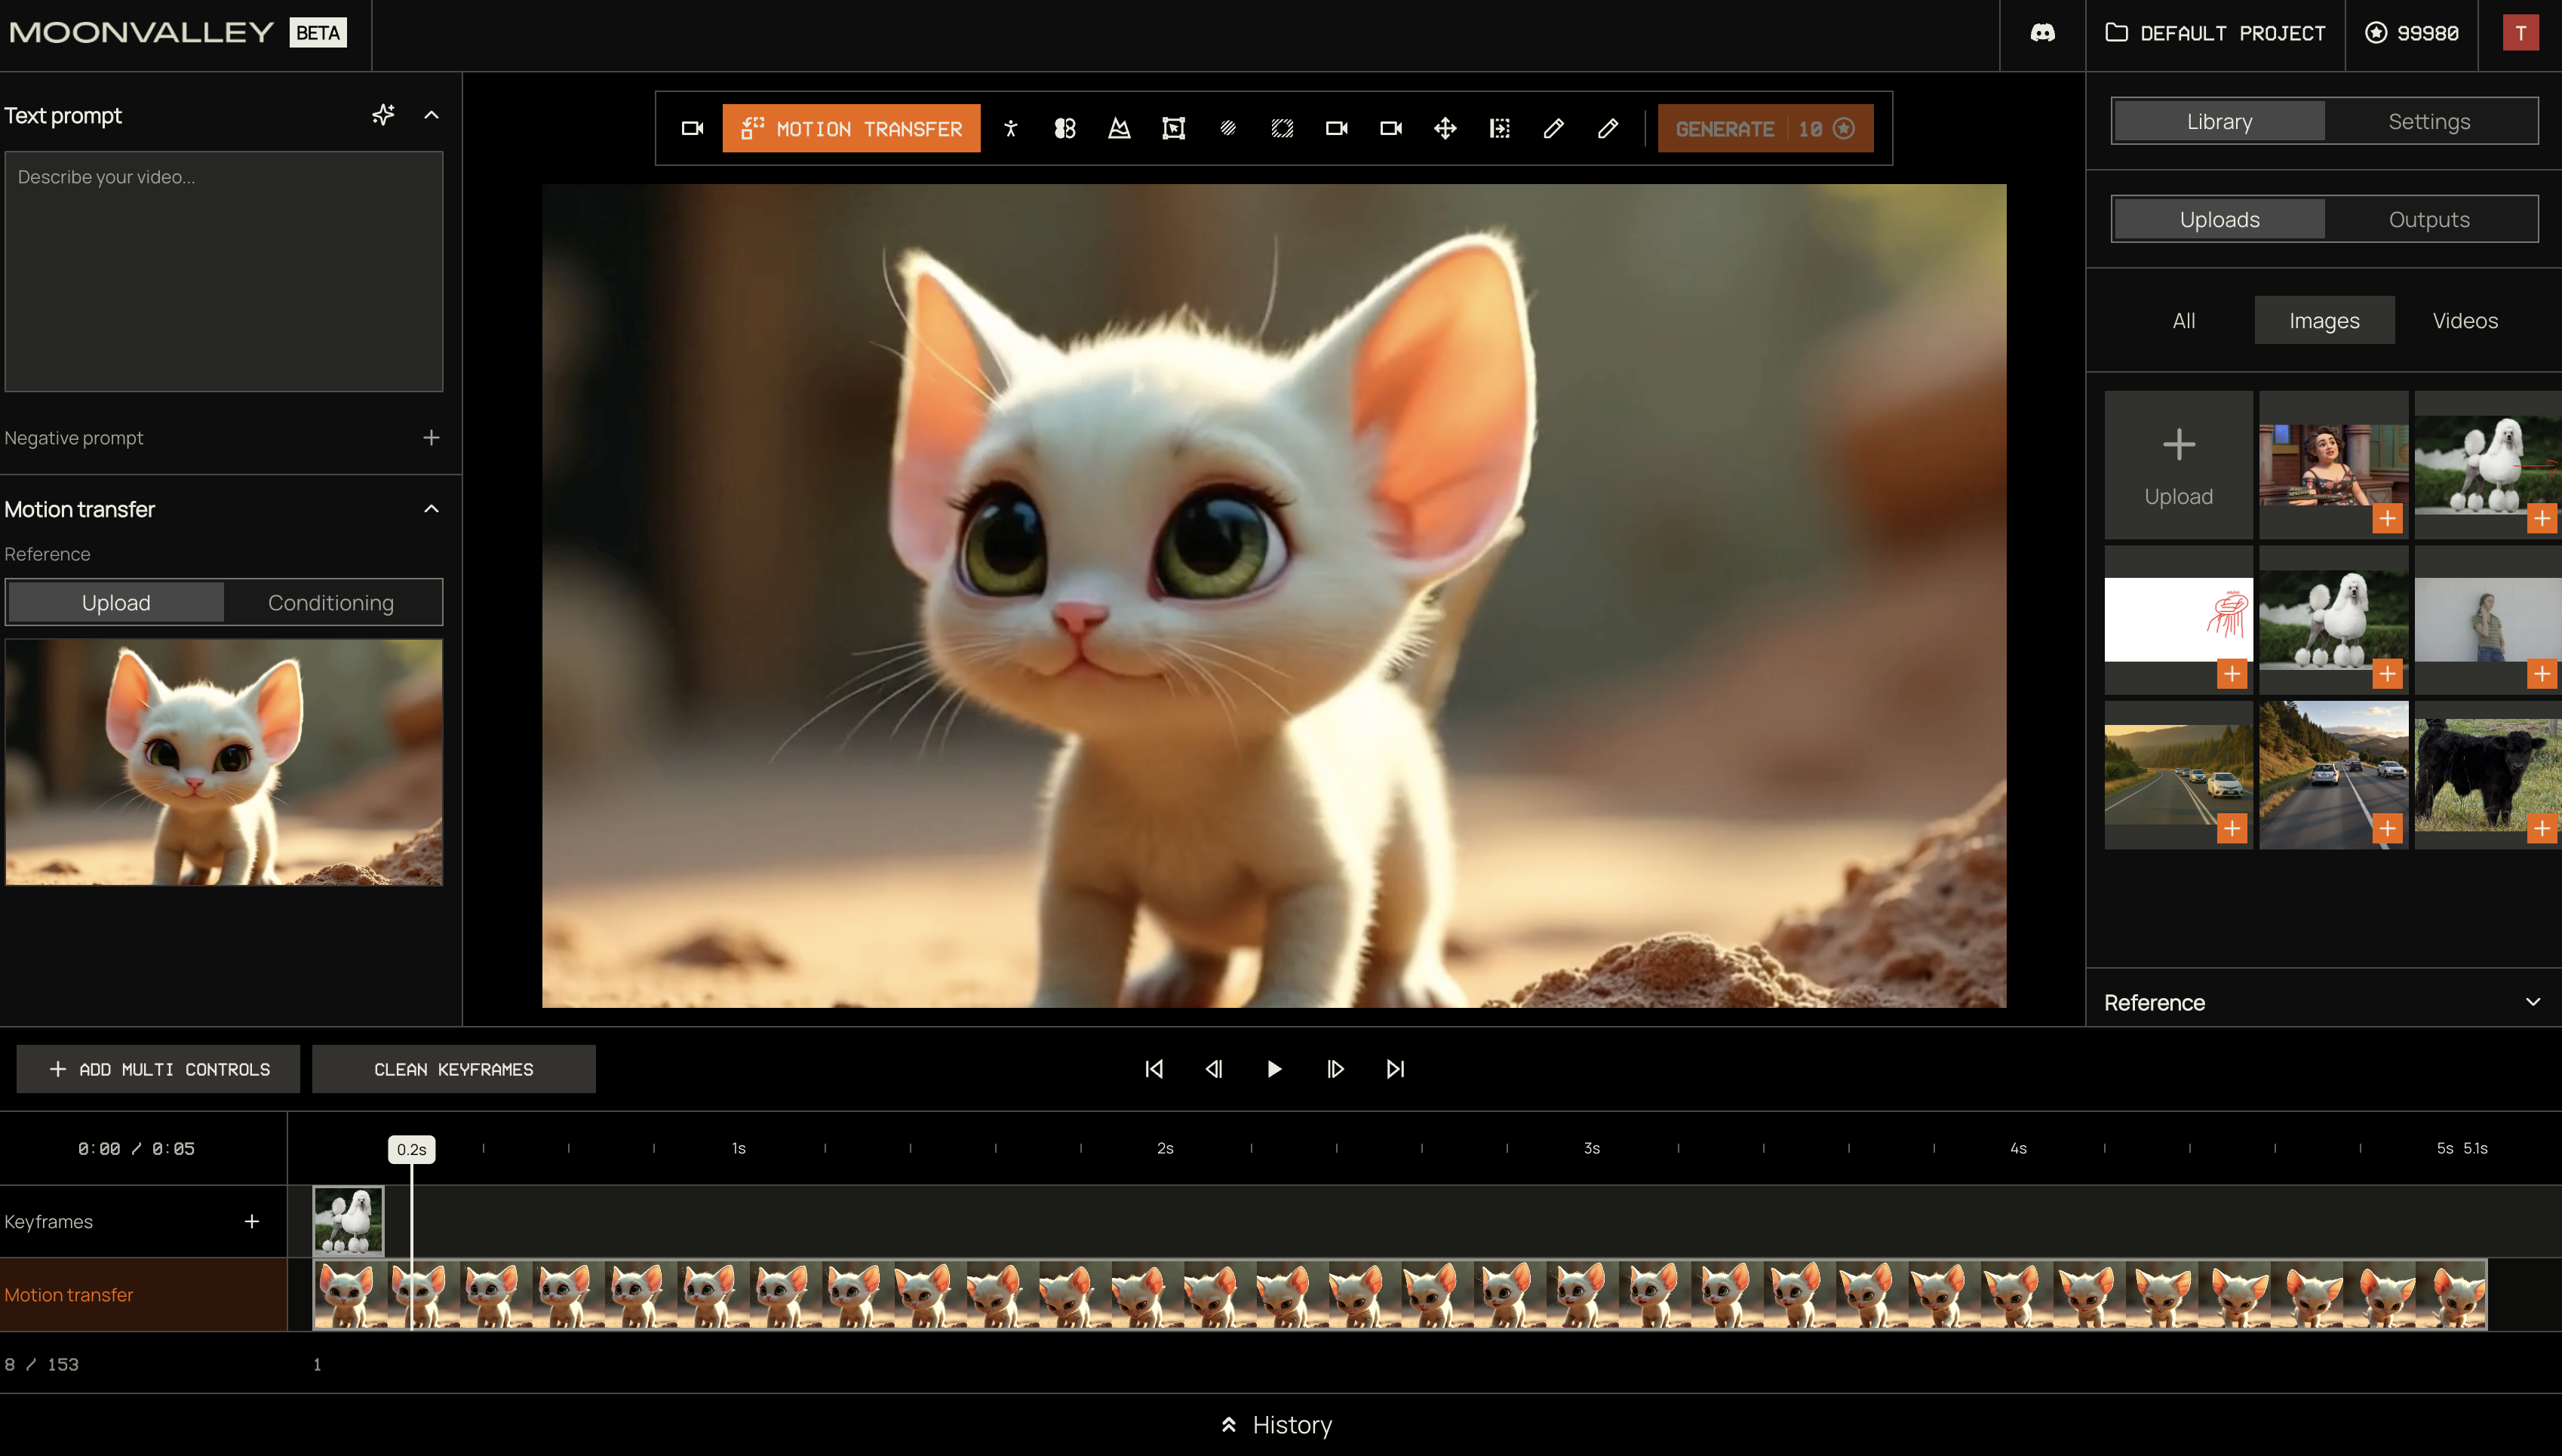Expand the History drawer at the bottom
2562x1456 pixels.
tap(1277, 1424)
